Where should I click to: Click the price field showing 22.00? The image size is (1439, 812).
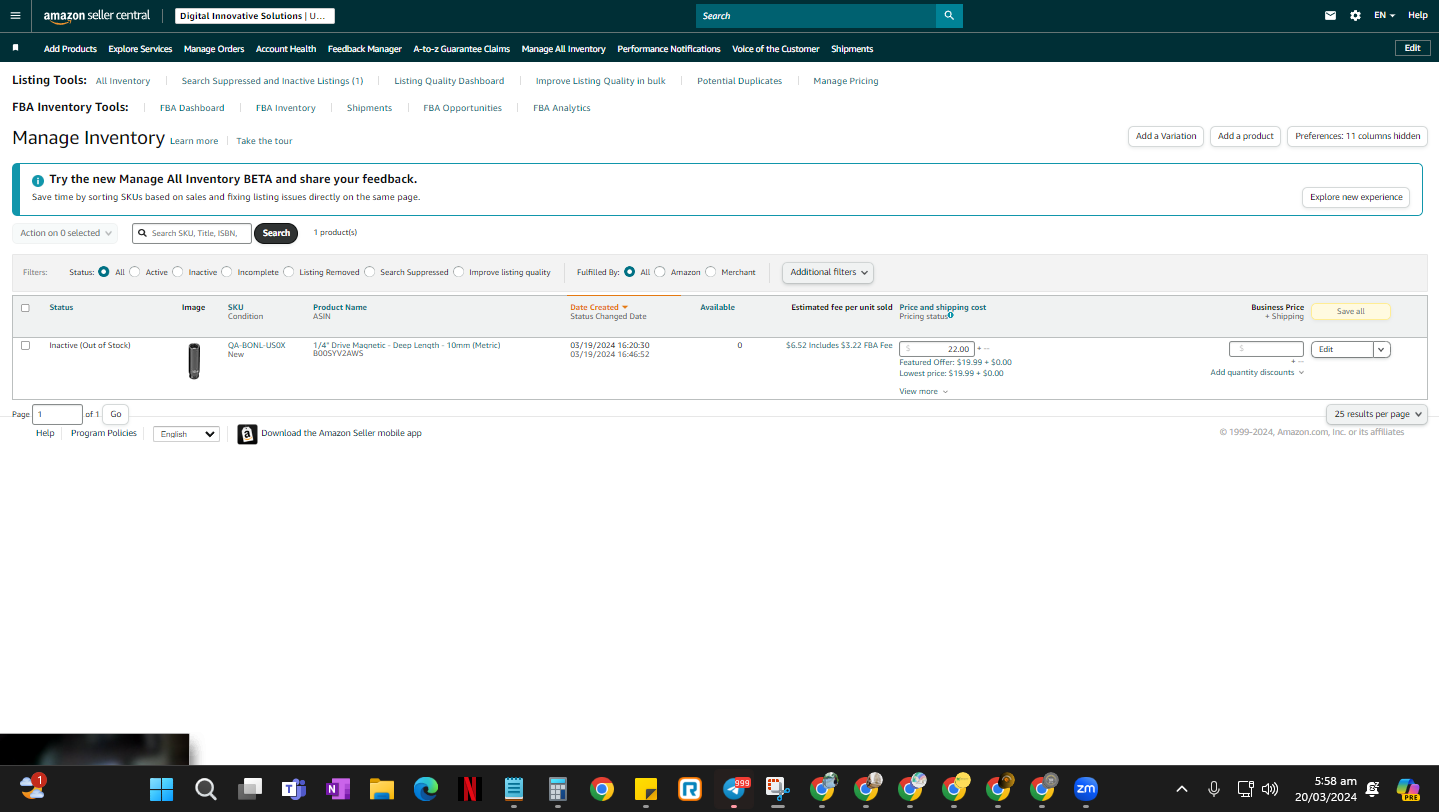937,349
